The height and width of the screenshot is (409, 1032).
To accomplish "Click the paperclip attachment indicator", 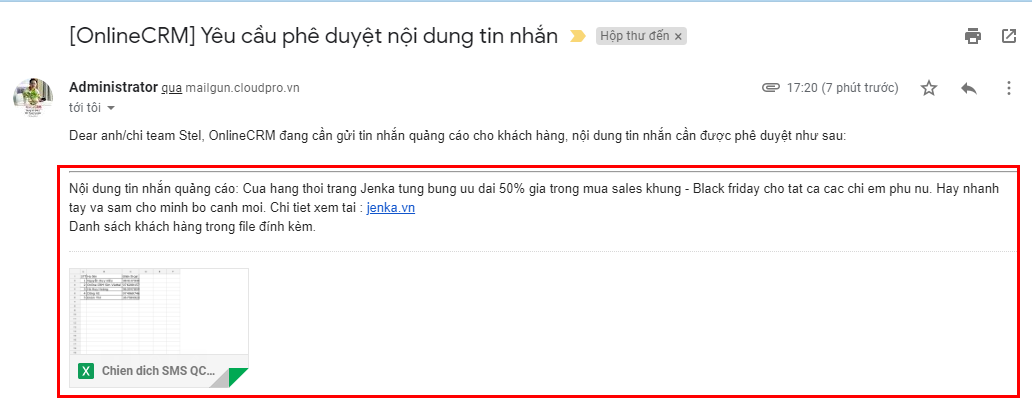I will [x=770, y=88].
